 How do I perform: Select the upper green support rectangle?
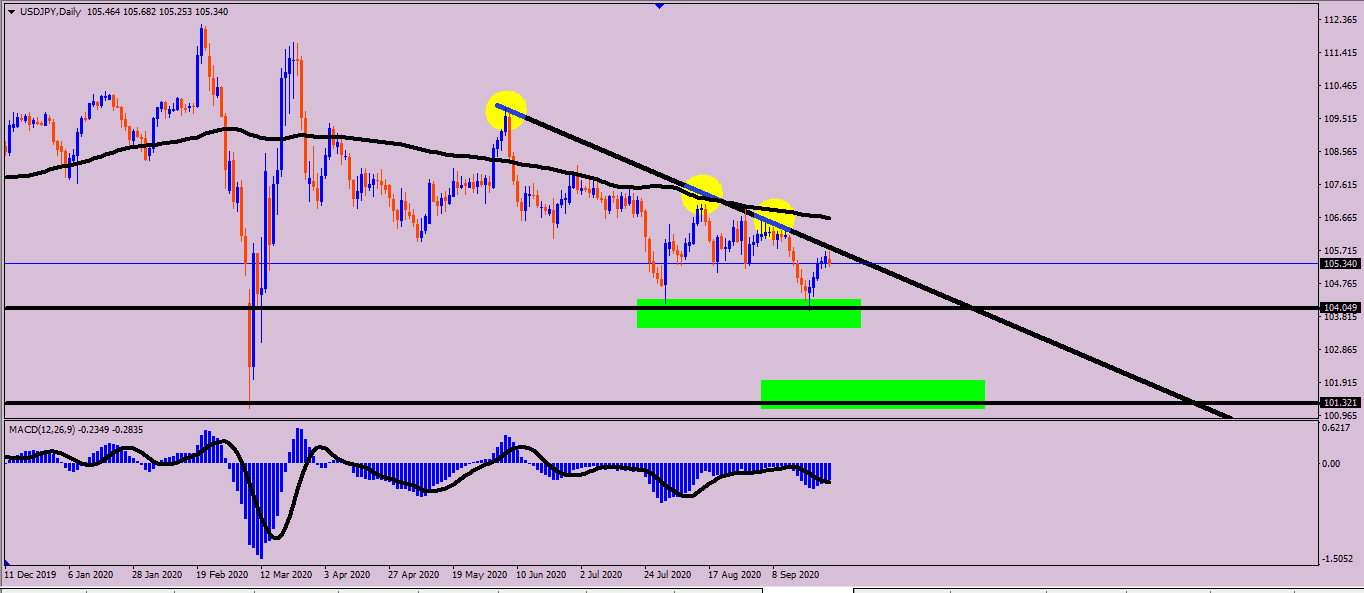(x=749, y=313)
